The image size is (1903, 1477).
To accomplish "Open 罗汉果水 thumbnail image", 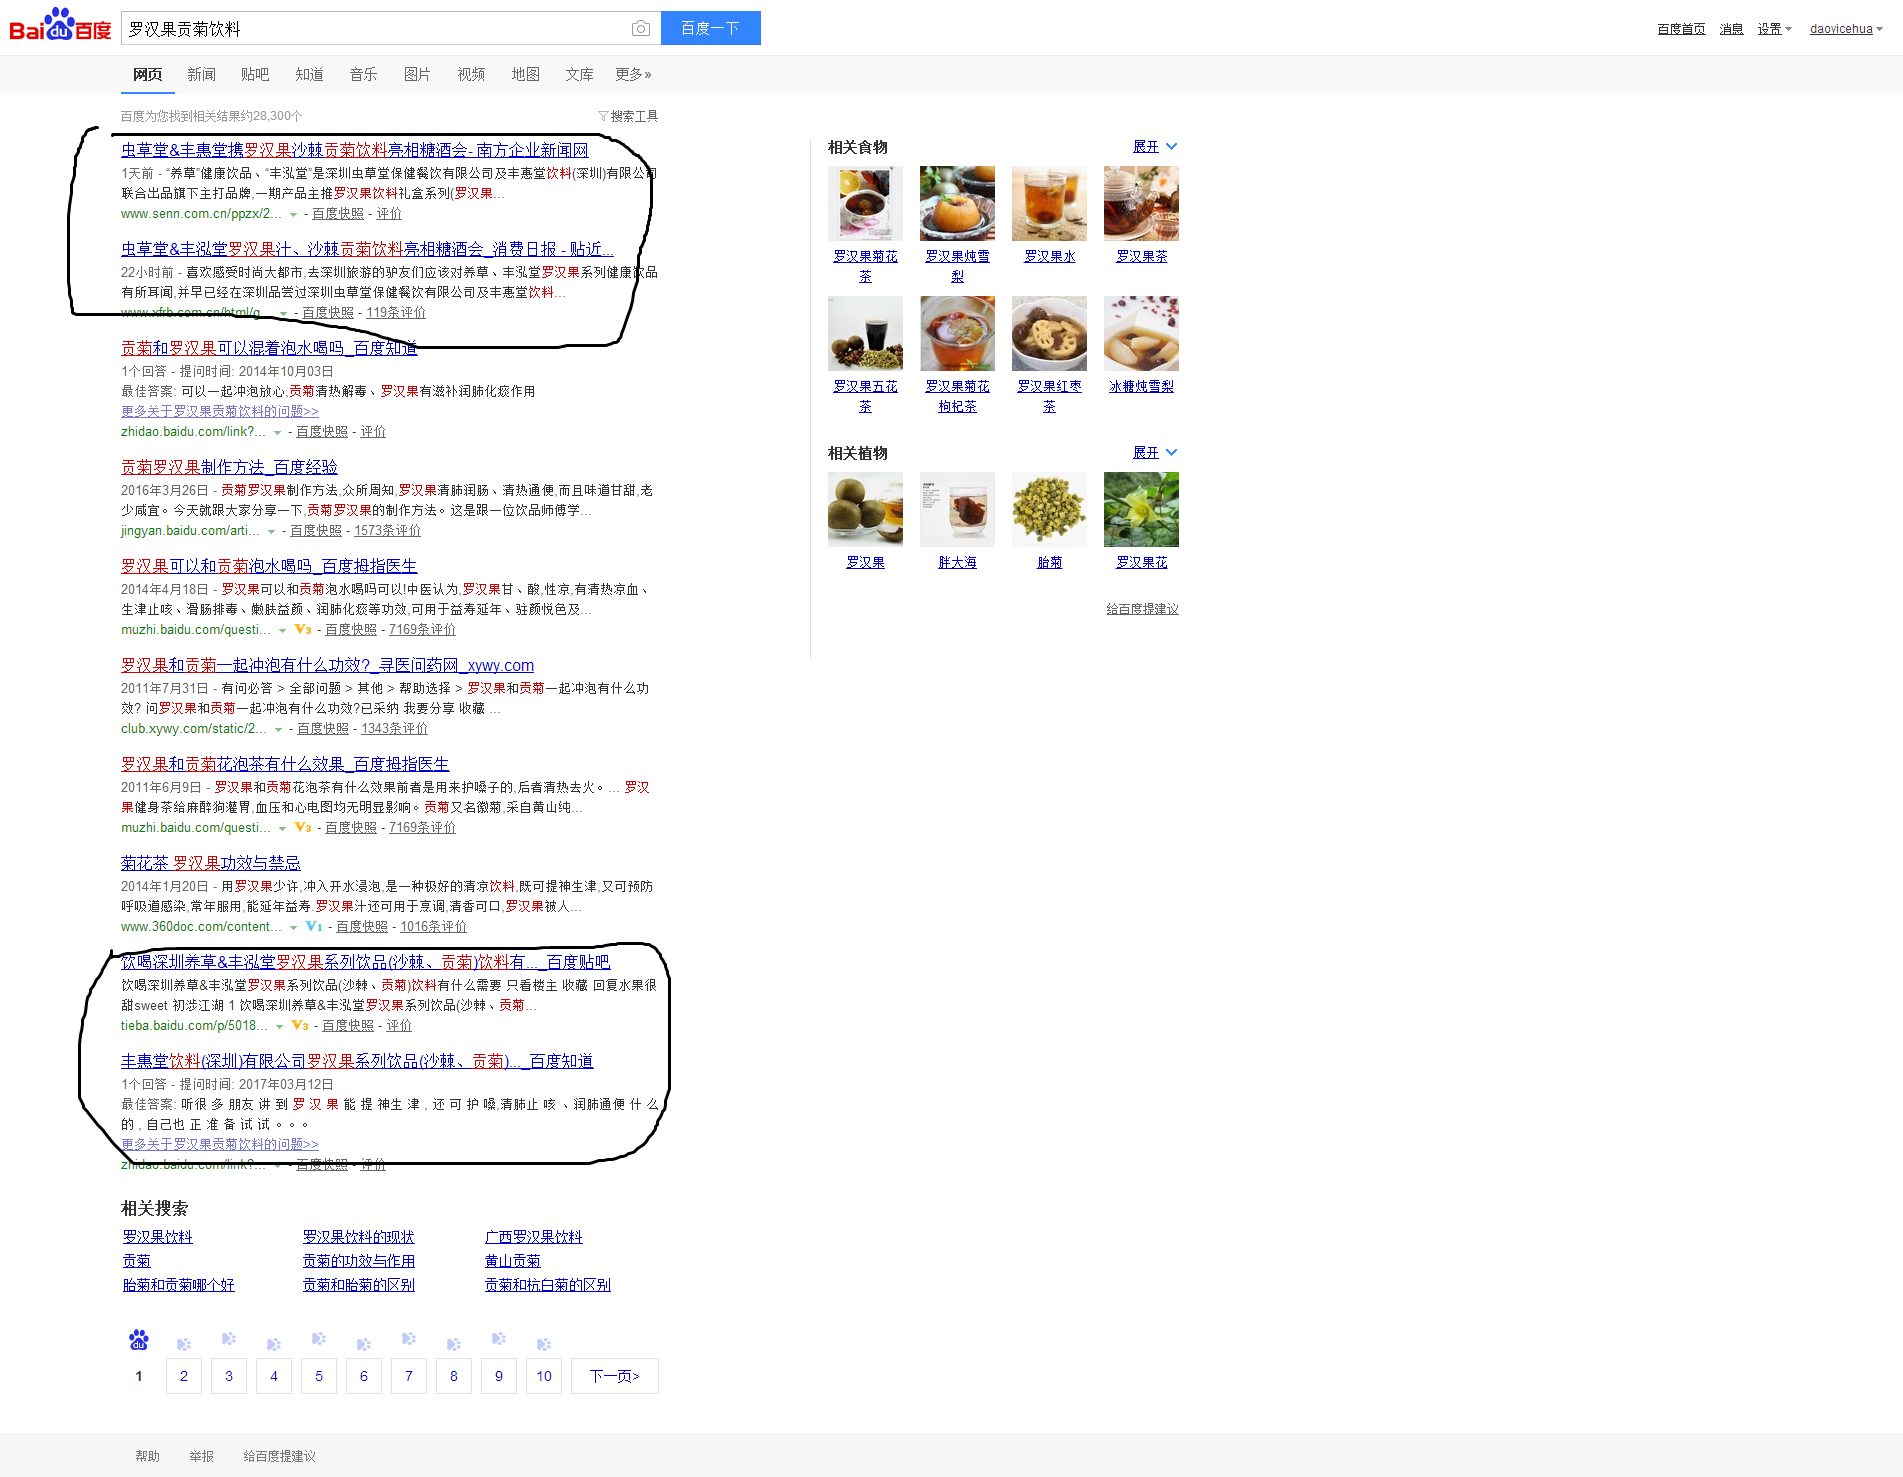I will (1049, 203).
